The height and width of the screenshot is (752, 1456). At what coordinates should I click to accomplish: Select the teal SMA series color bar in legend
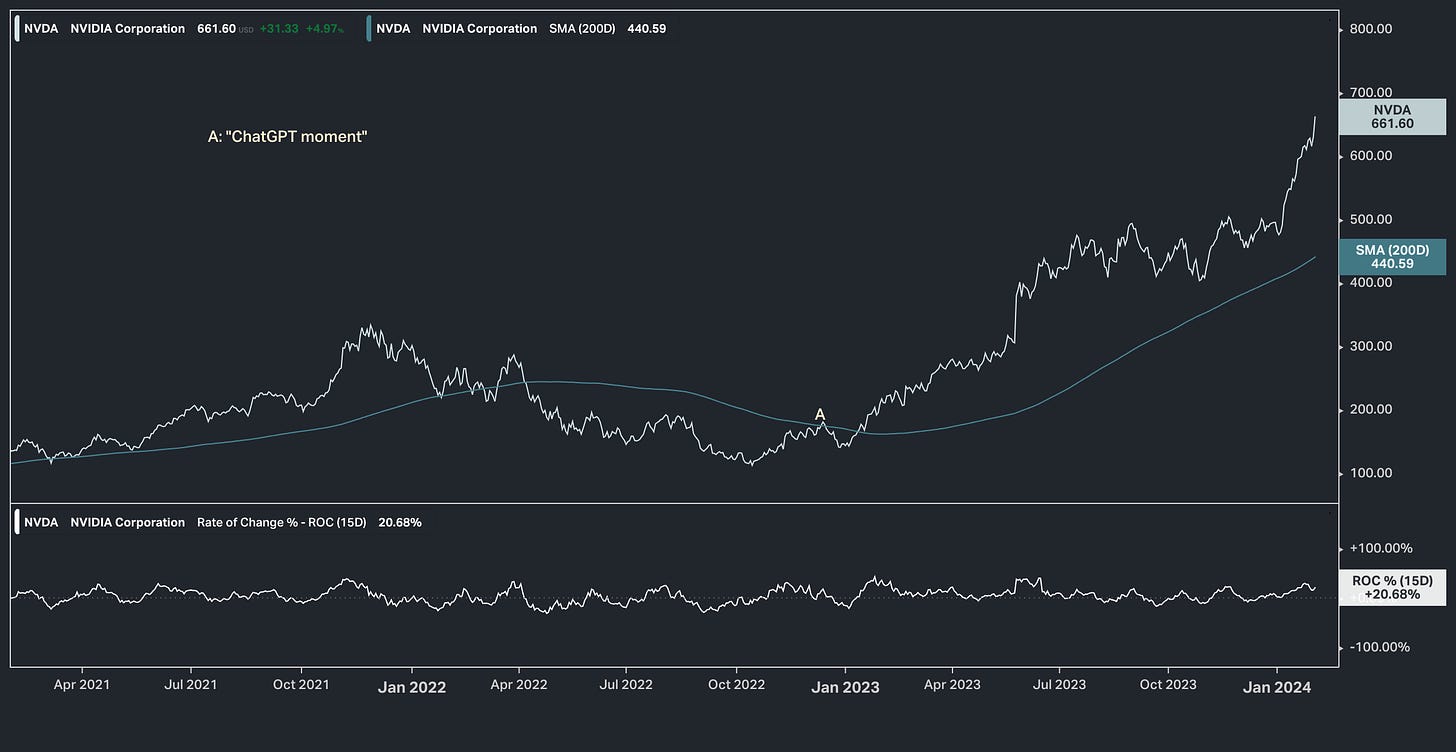(x=370, y=29)
